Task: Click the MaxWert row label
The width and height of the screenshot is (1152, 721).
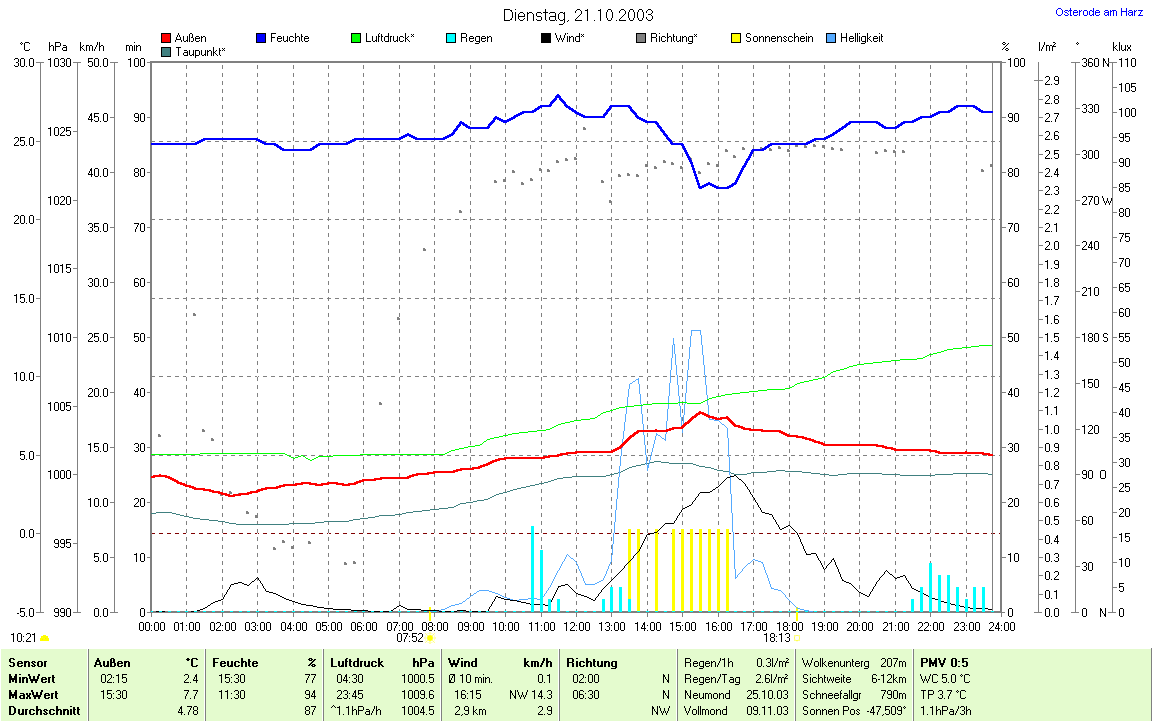Action: [35, 695]
